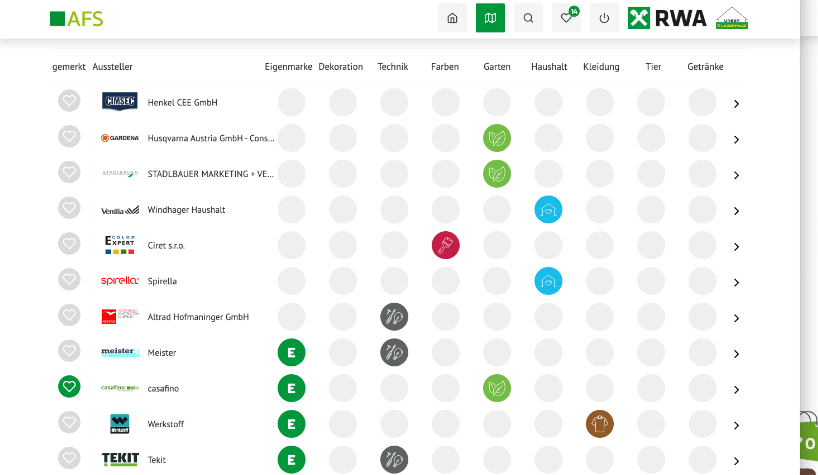Click the Unser Lagerhaus logo

[731, 18]
